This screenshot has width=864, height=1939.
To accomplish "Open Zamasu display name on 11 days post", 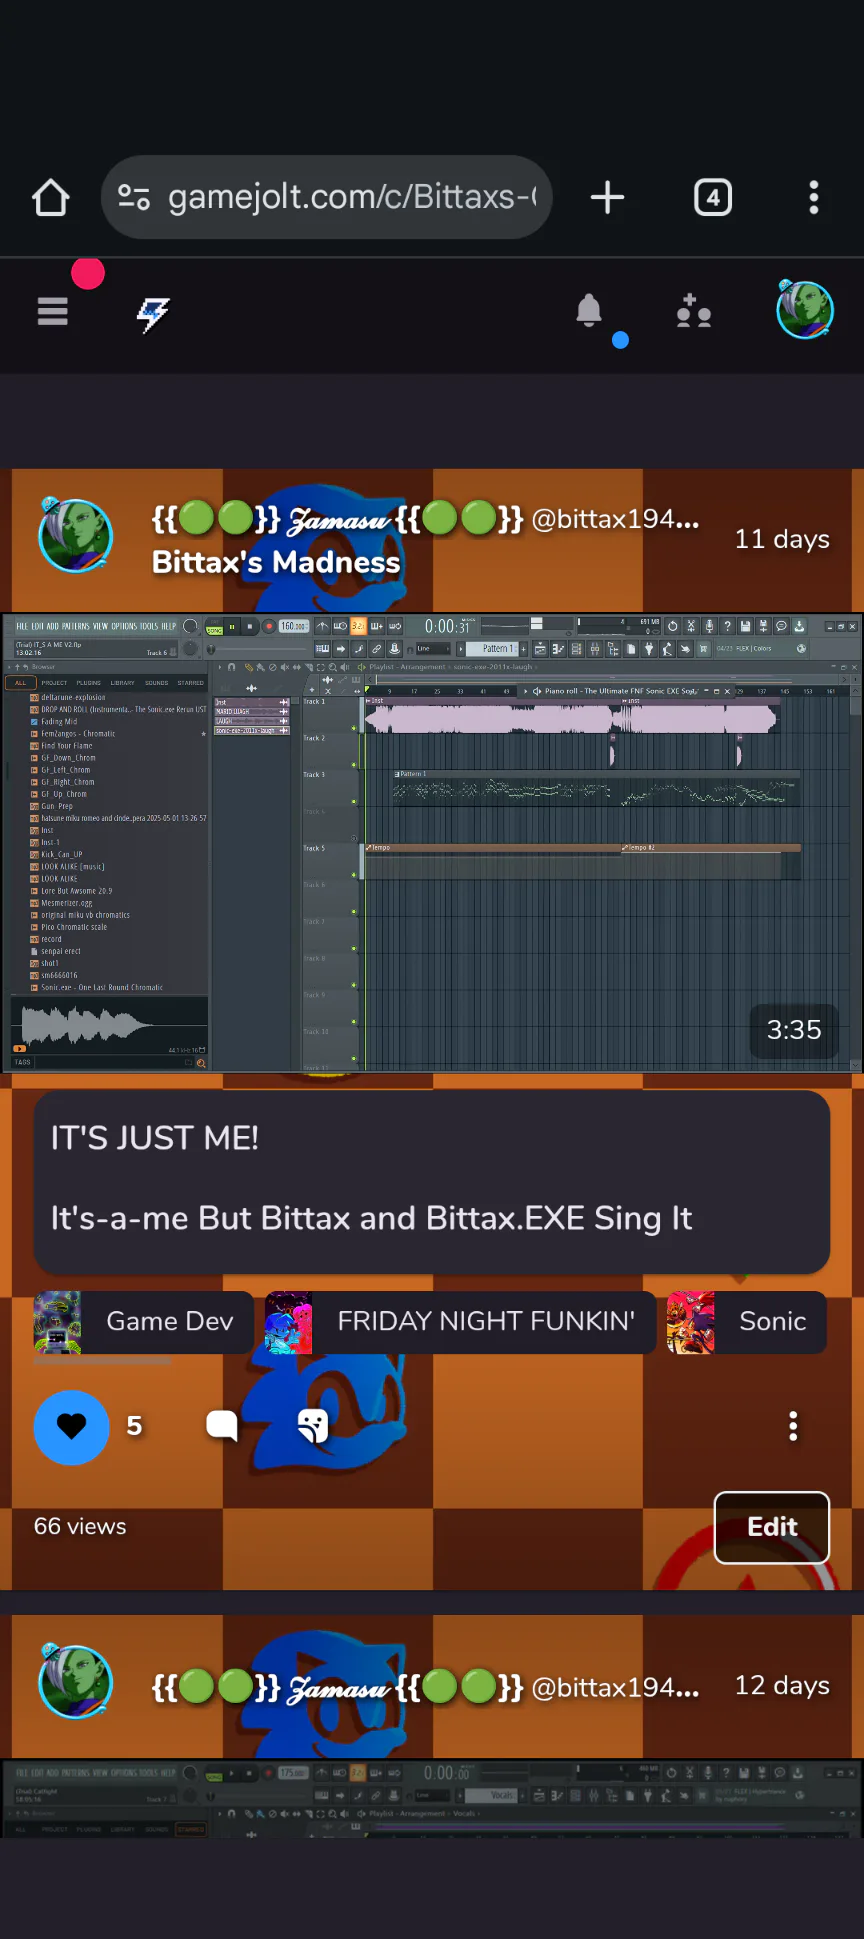I will pyautogui.click(x=337, y=519).
